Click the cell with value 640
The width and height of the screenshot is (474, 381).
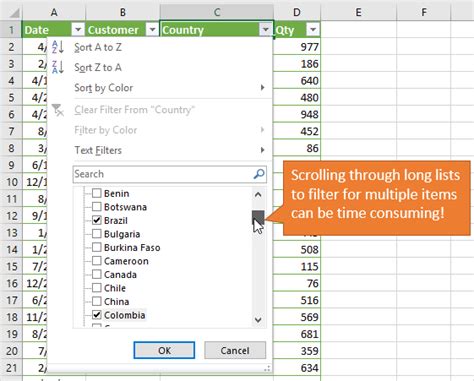297,81
